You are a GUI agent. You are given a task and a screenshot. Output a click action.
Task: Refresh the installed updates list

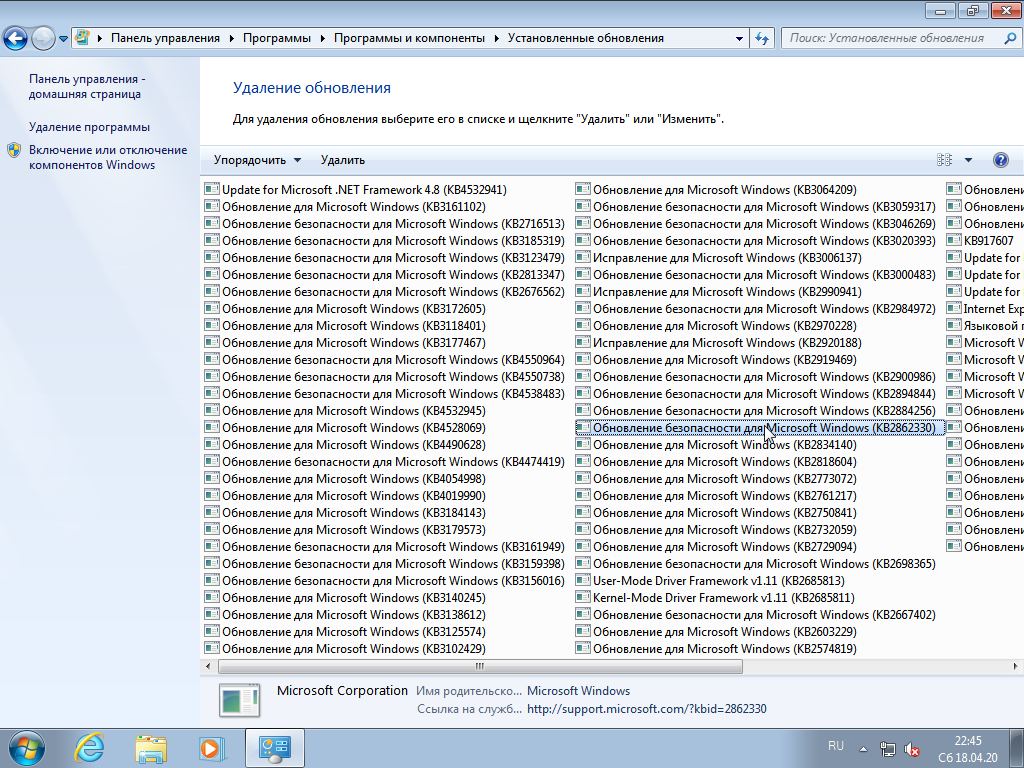tap(762, 38)
